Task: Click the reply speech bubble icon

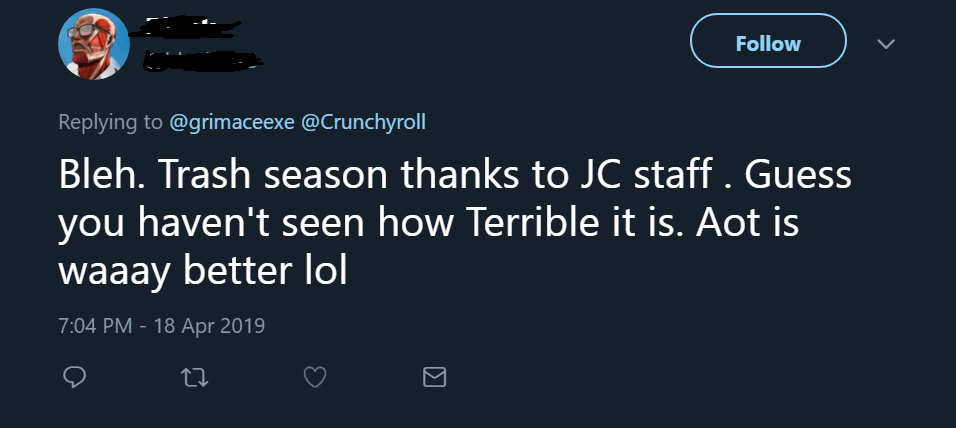Action: click(x=73, y=377)
